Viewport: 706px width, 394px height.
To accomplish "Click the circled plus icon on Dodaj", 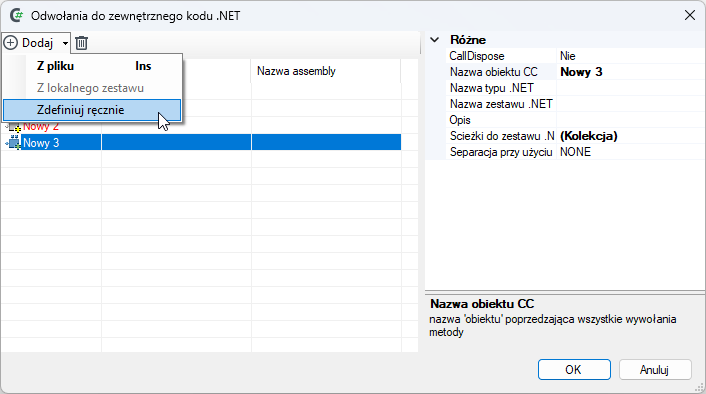I will (11, 43).
